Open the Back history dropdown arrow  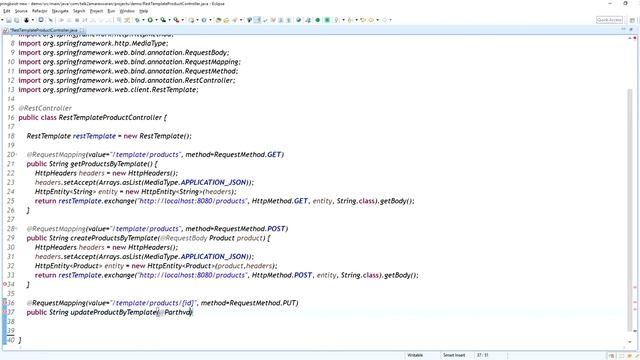(x=378, y=20)
